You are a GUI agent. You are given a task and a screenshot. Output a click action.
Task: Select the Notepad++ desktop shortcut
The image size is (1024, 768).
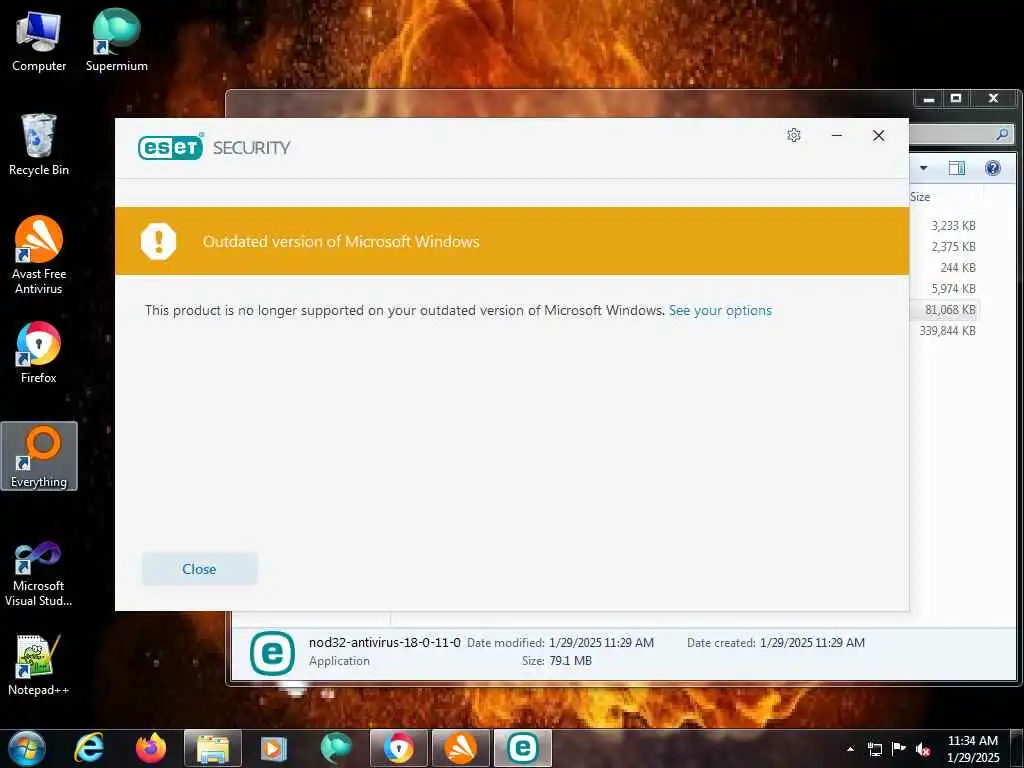click(39, 665)
